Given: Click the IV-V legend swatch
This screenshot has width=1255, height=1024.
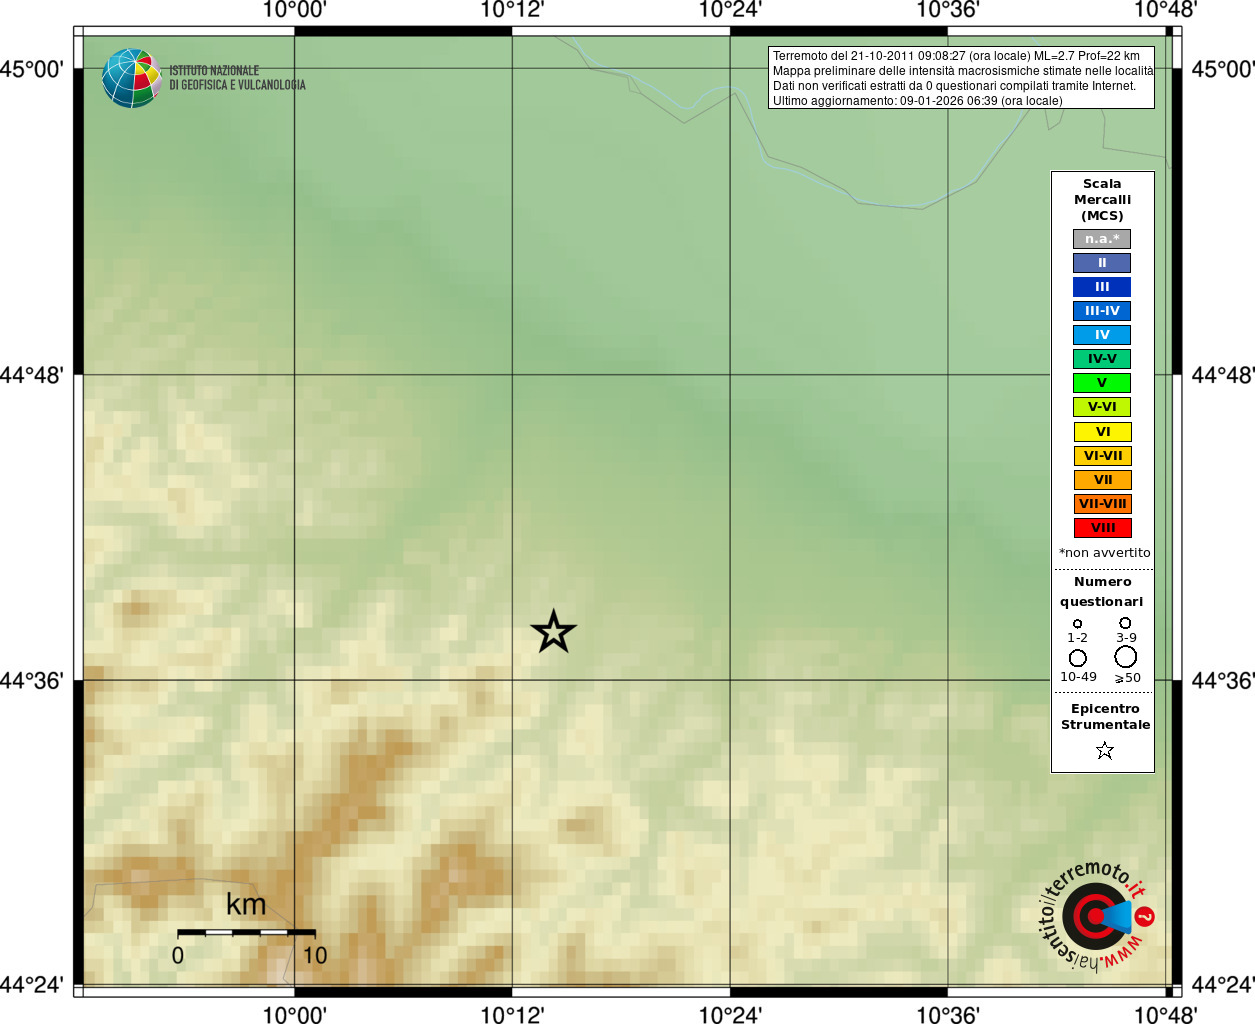Looking at the screenshot, I should click(x=1102, y=359).
